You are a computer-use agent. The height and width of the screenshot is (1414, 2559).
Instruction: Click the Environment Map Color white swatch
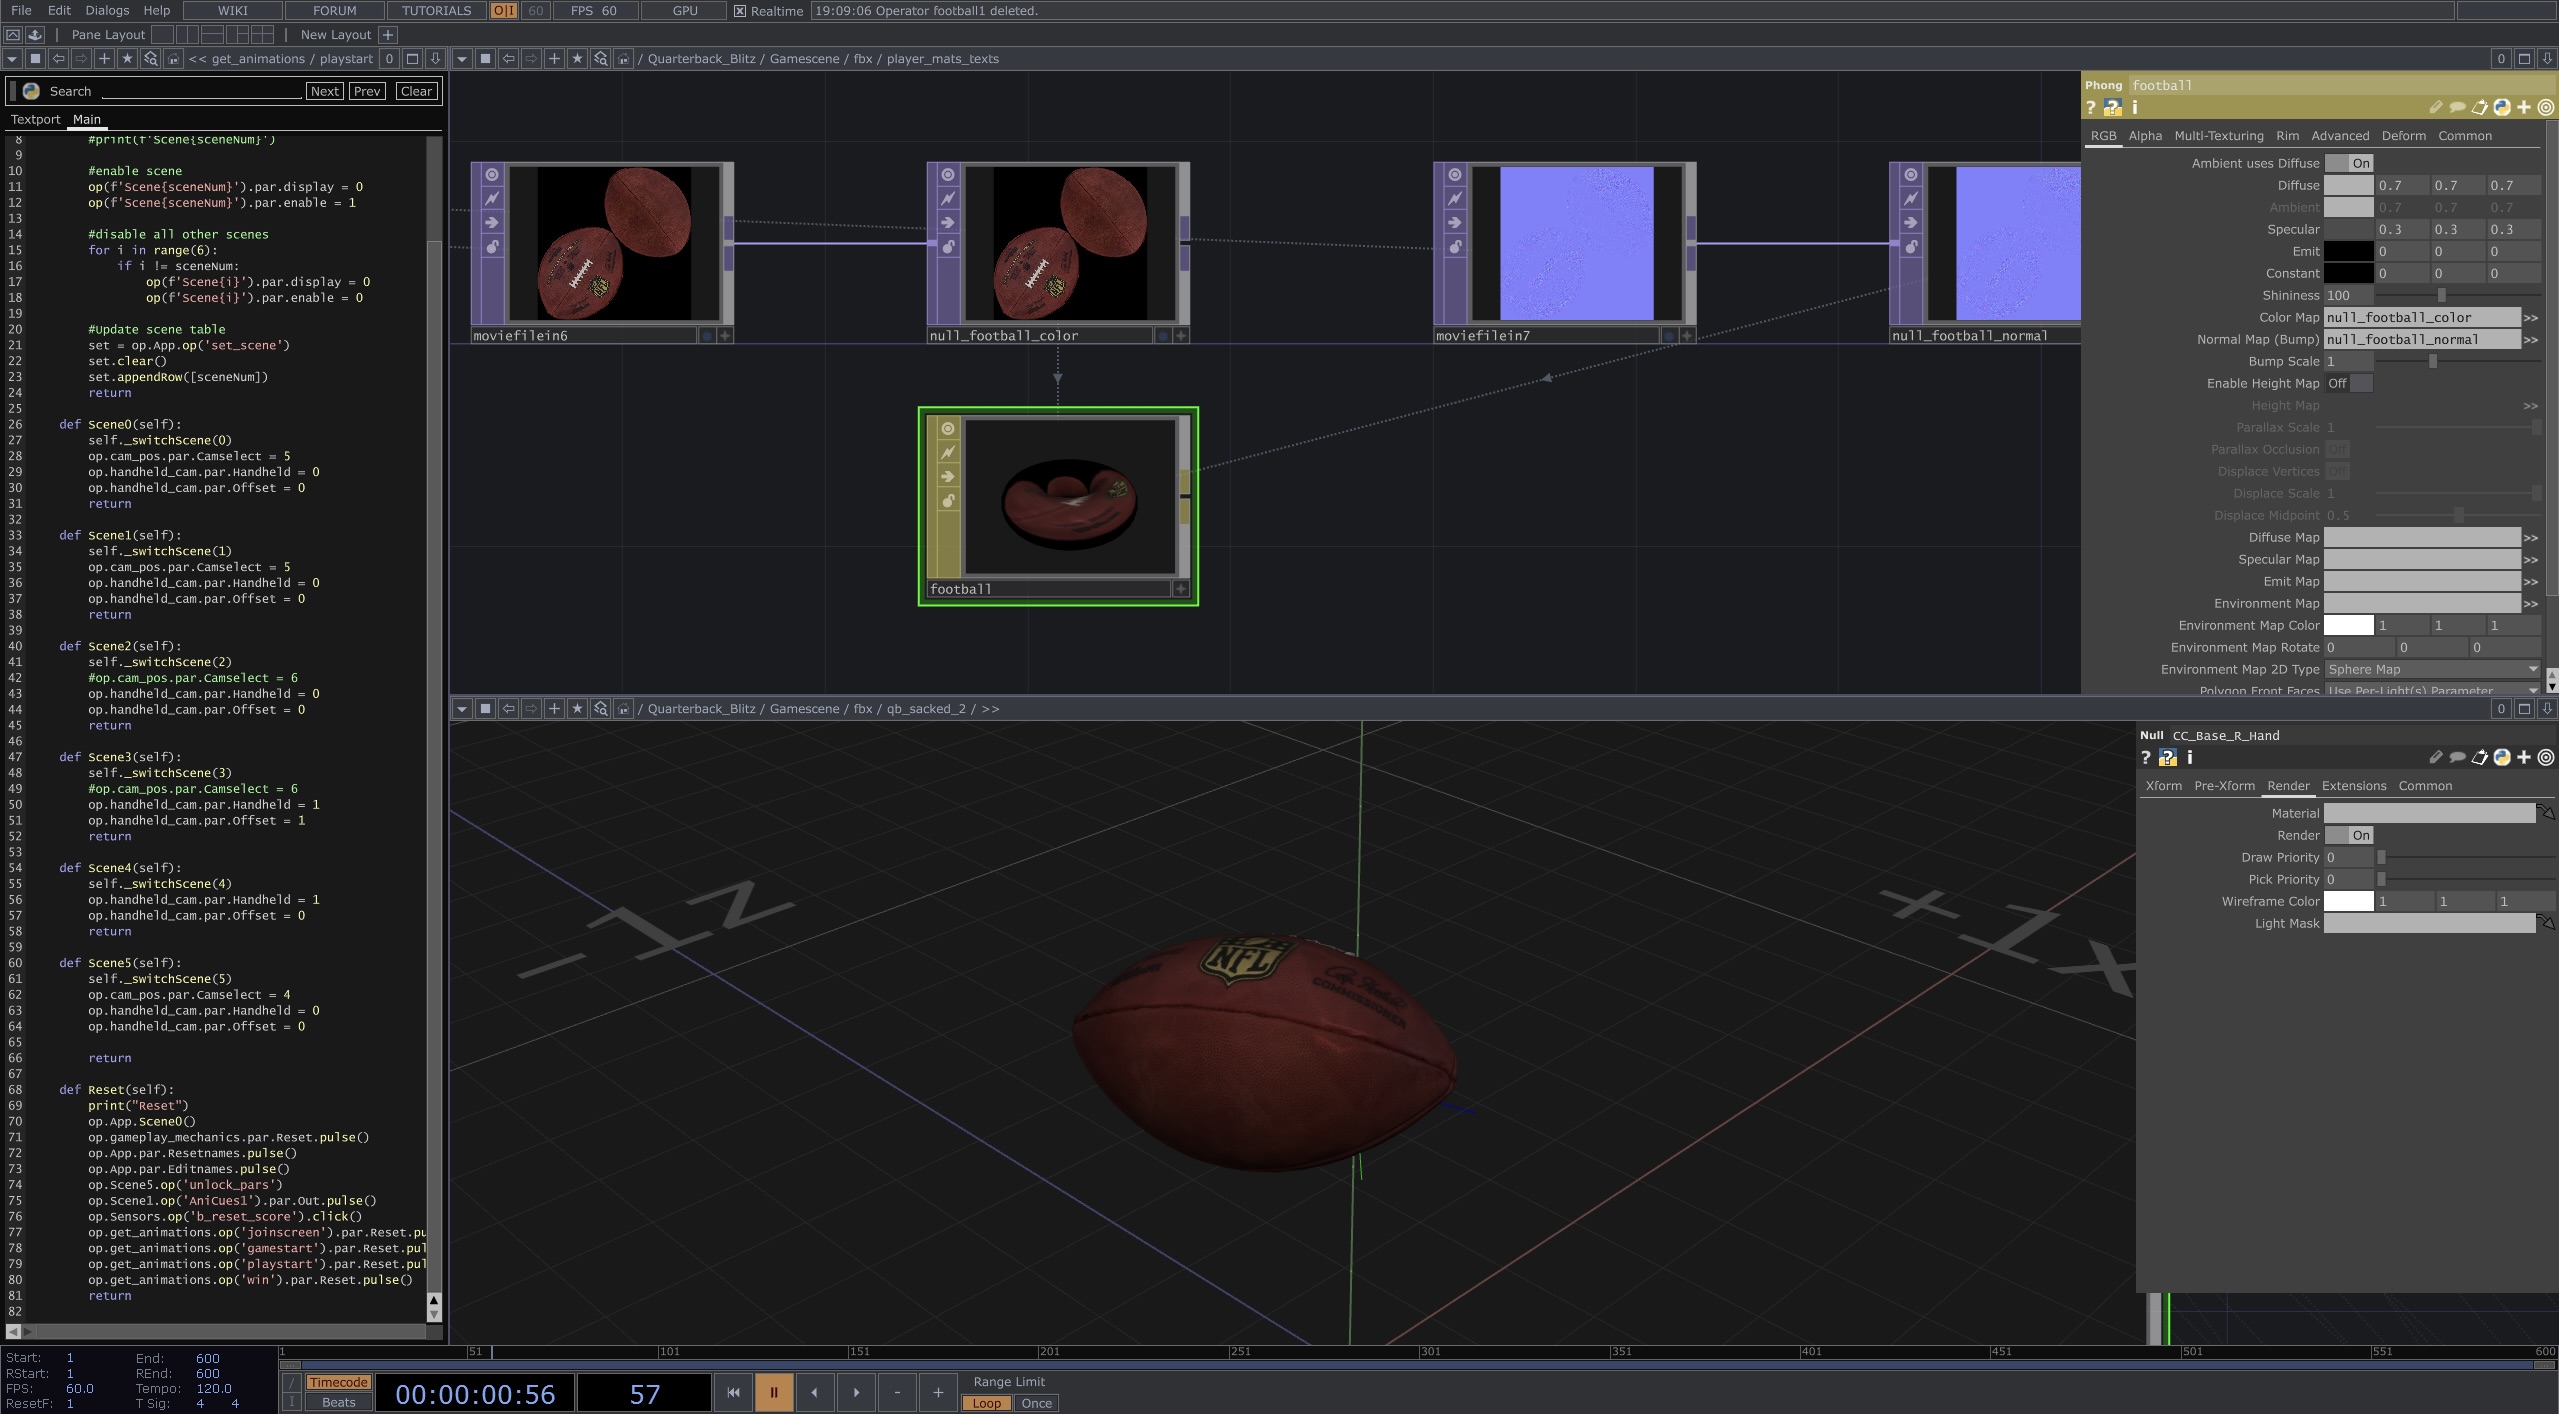(2347, 626)
